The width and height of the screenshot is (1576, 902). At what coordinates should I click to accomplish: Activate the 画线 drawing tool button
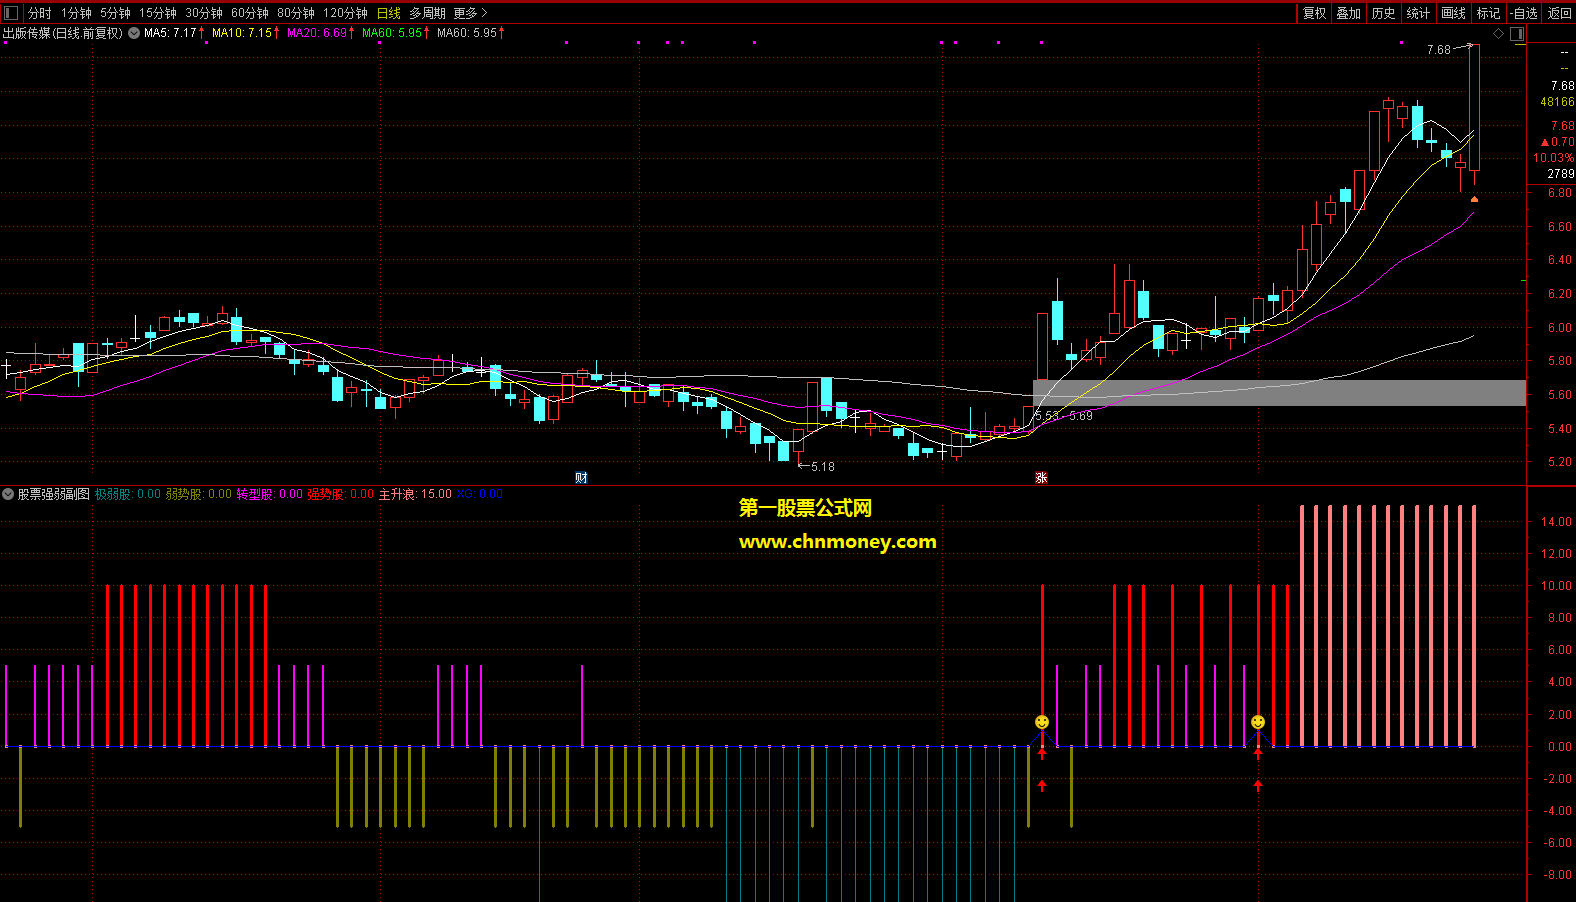click(x=1453, y=13)
